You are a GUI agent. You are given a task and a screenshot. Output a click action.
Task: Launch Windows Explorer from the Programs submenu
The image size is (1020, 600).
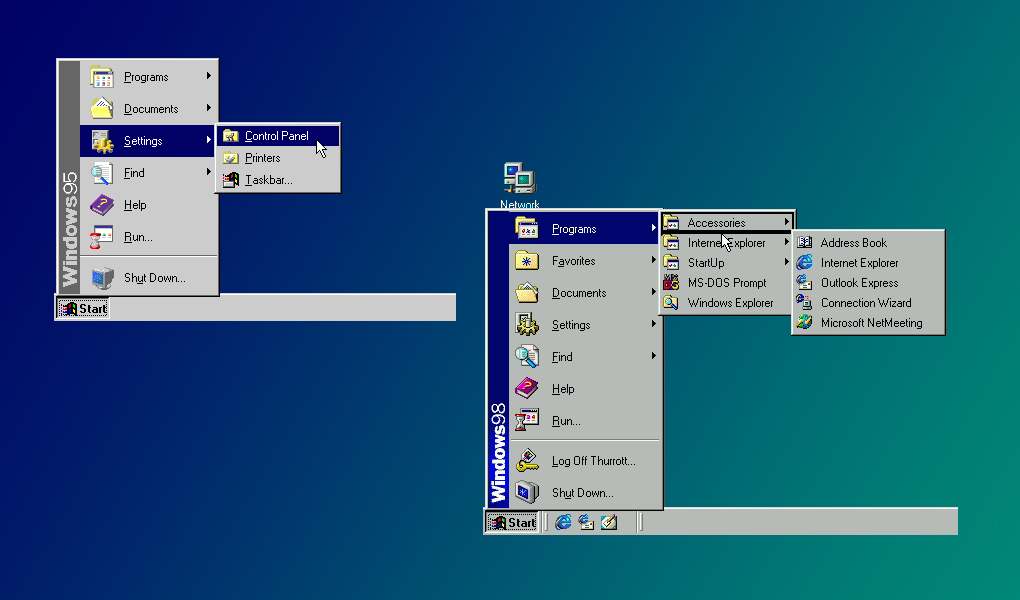coord(730,302)
